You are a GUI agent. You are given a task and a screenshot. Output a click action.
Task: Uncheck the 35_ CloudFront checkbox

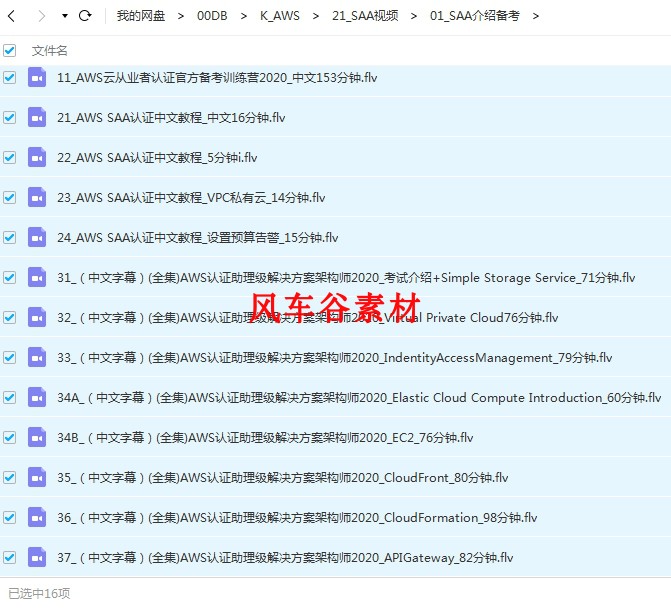coord(9,478)
